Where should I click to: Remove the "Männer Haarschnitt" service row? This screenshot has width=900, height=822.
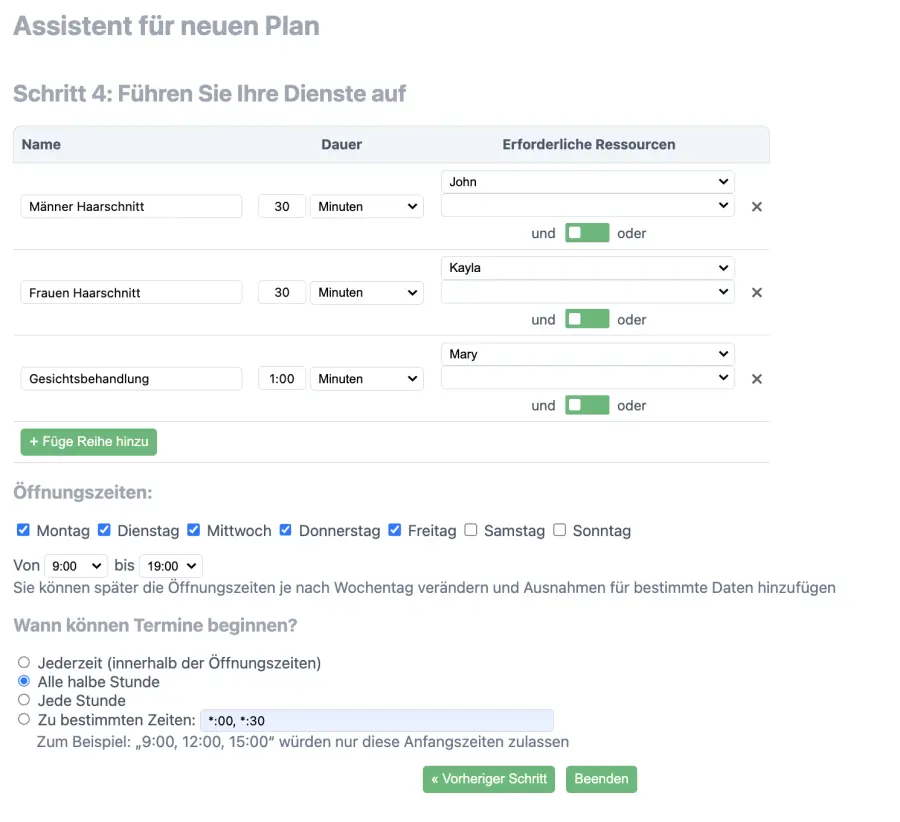click(x=757, y=206)
